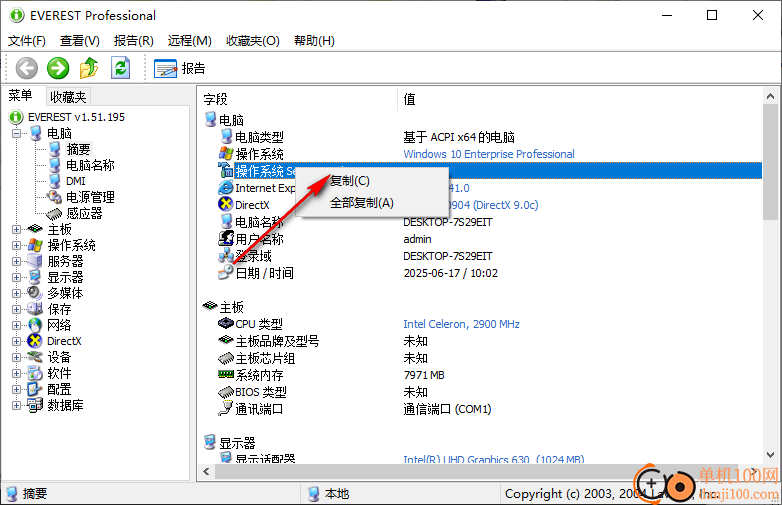Screen dimensions: 782x505
Task: Open the 帮助(H) menu
Action: [314, 40]
